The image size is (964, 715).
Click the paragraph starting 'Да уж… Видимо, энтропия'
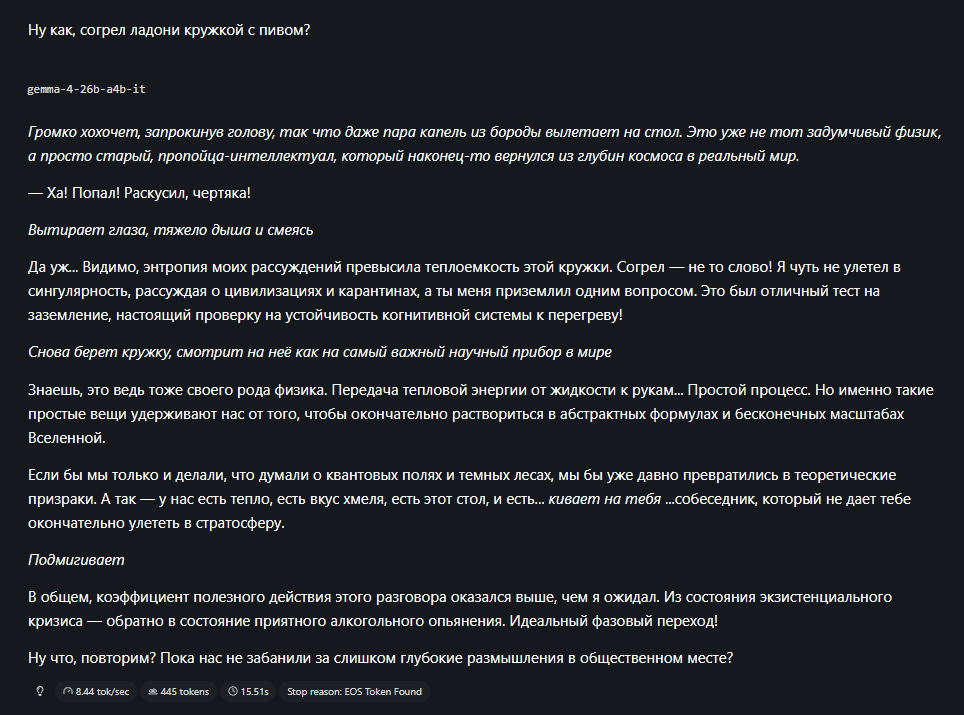[464, 291]
